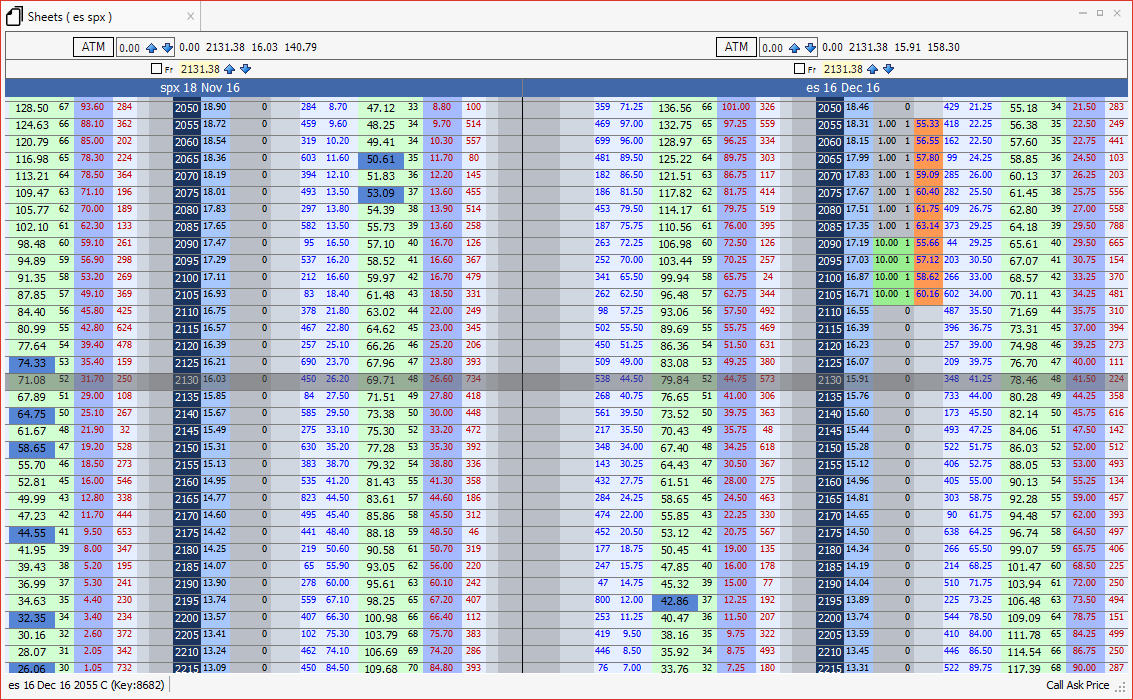This screenshot has width=1133, height=700.
Task: Click orange cell 60.16 in es 2105 row
Action: pos(928,294)
